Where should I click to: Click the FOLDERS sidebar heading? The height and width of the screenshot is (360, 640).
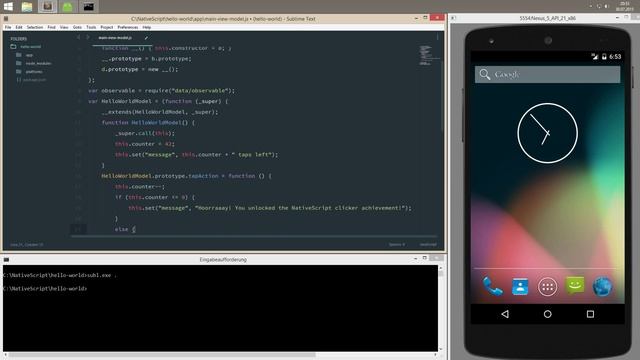[18, 39]
